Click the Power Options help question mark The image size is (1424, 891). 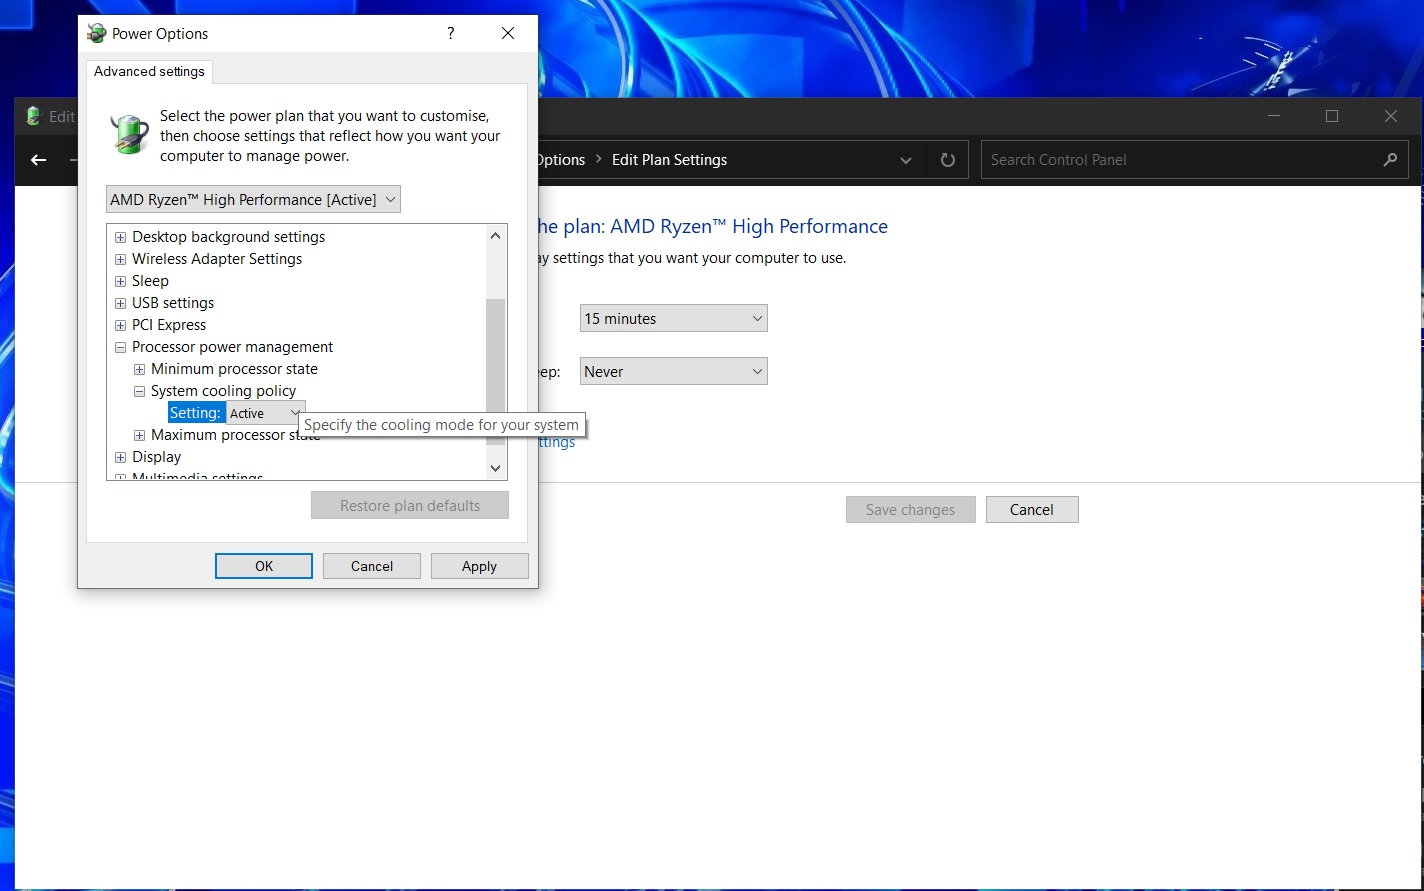tap(451, 33)
